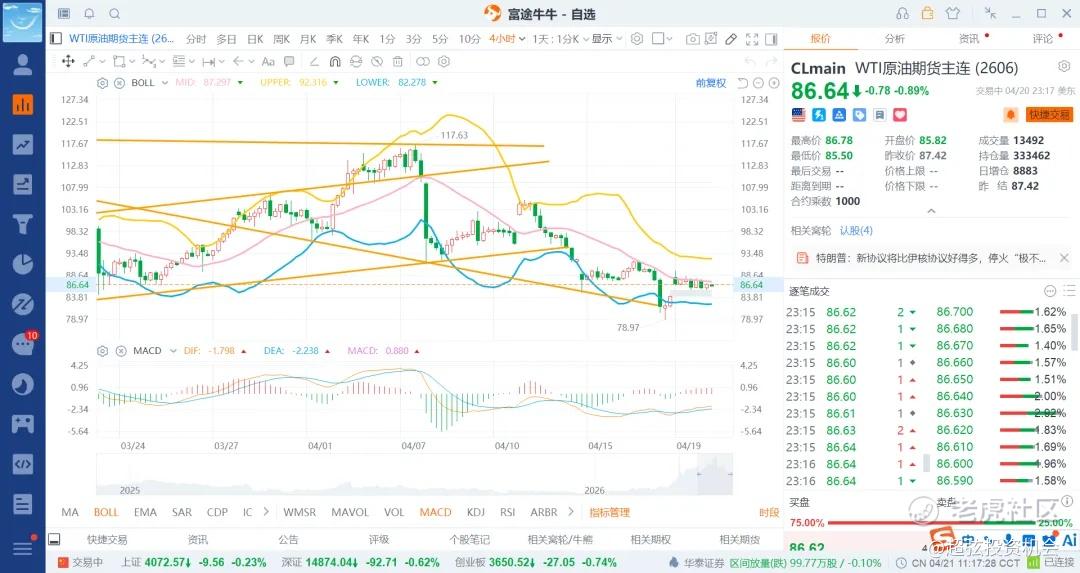Open the search magnifier in title bar
Viewport: 1080px width, 573px height.
coord(114,14)
